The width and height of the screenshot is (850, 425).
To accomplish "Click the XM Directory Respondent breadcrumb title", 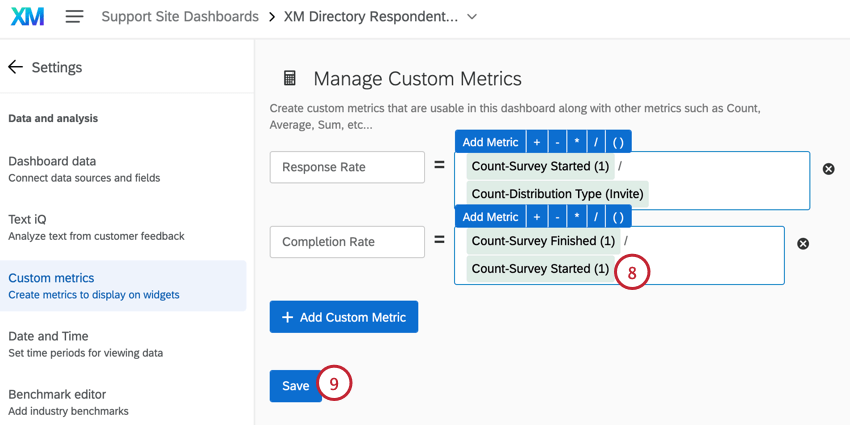I will click(x=371, y=17).
